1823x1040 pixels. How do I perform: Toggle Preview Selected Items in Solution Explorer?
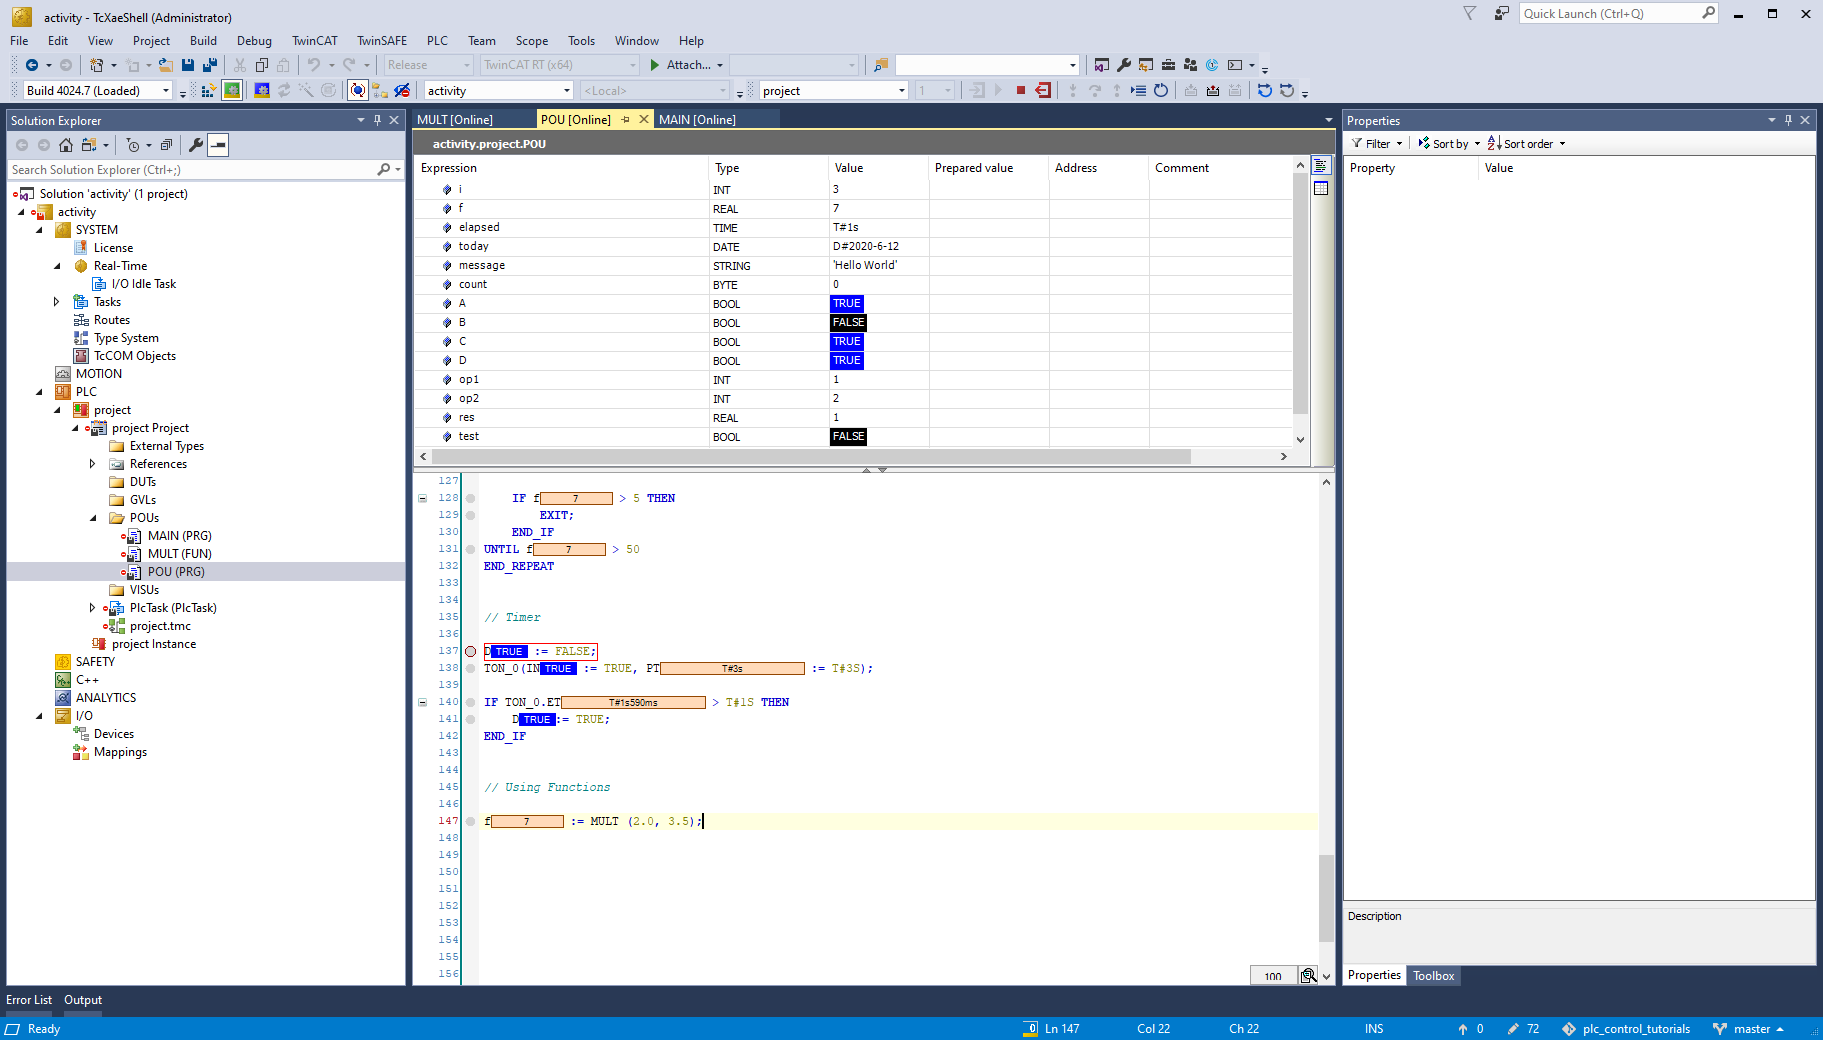coord(218,145)
